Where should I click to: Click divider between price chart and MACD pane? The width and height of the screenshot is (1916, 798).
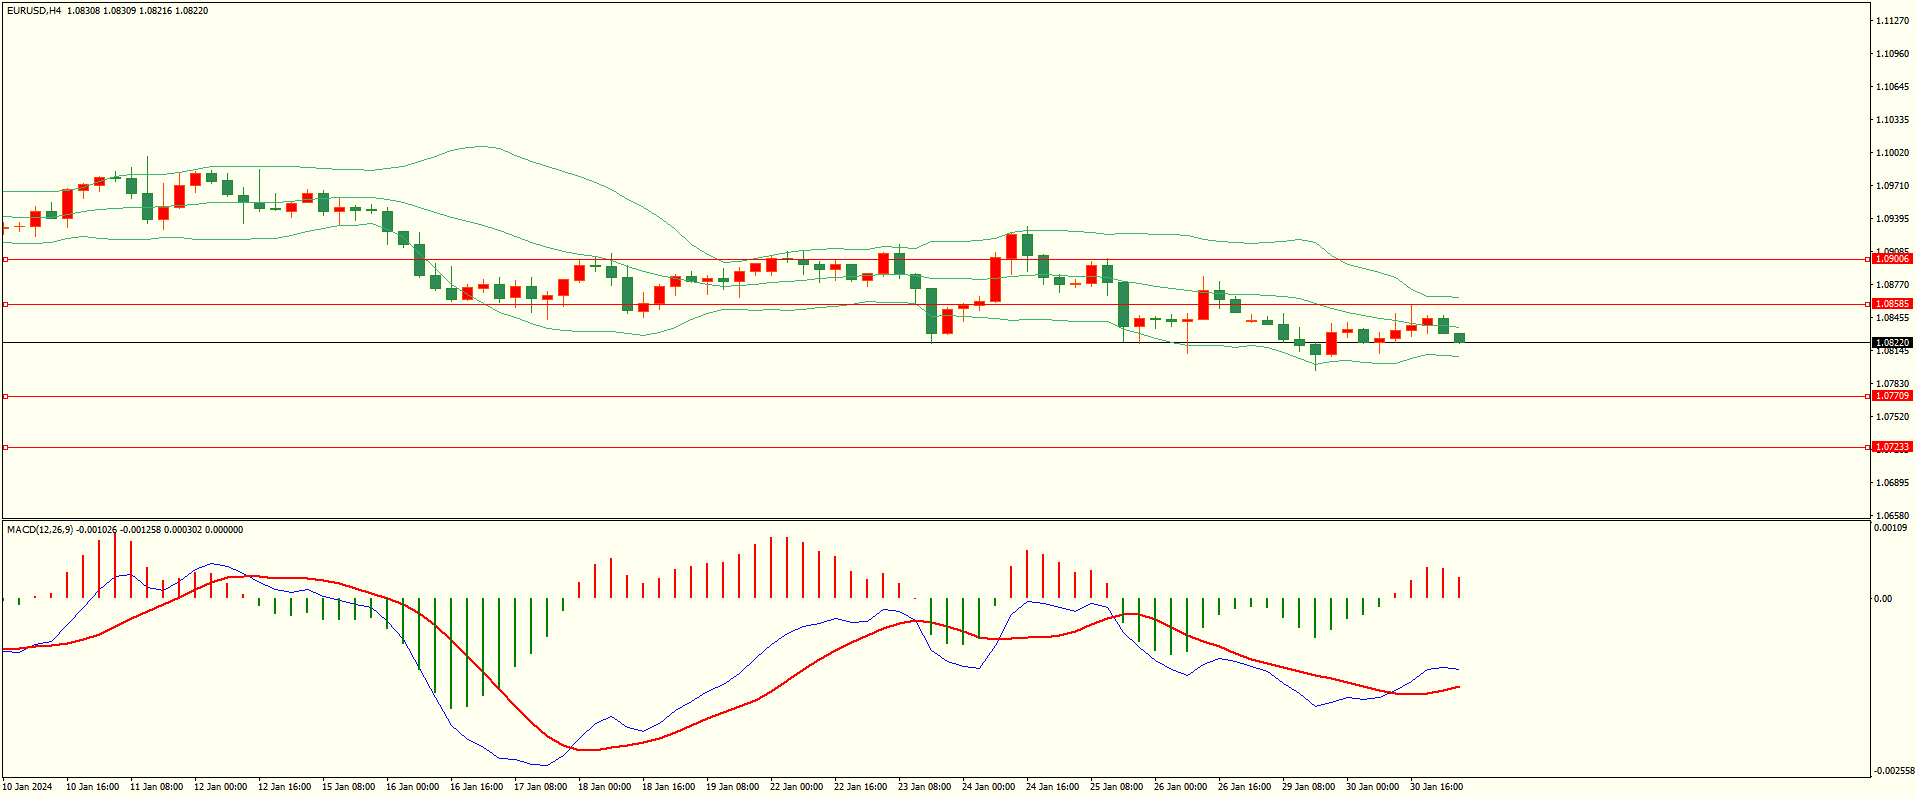[935, 519]
